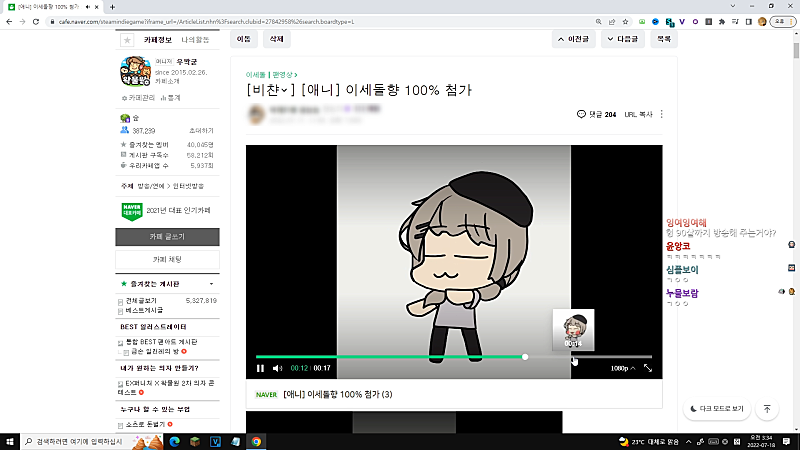Click the cafe profile logo image

coord(135,71)
